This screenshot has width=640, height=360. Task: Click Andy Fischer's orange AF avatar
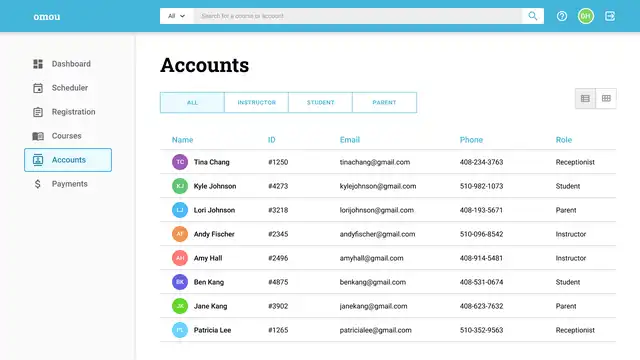click(180, 234)
